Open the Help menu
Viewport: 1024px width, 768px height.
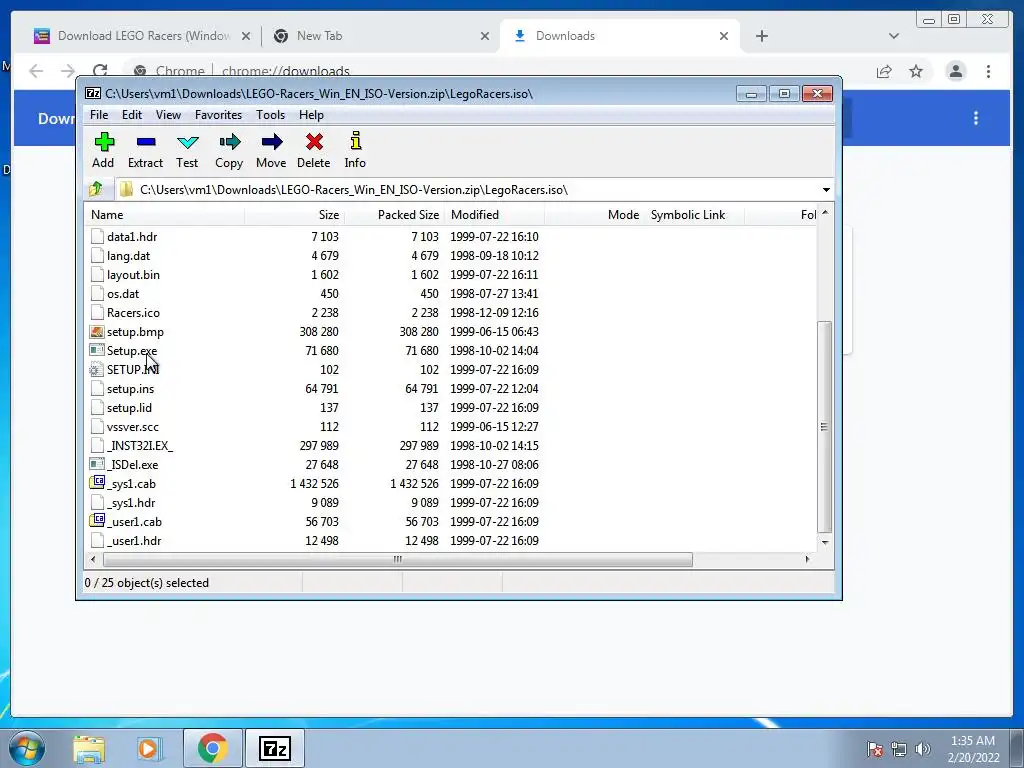click(311, 115)
